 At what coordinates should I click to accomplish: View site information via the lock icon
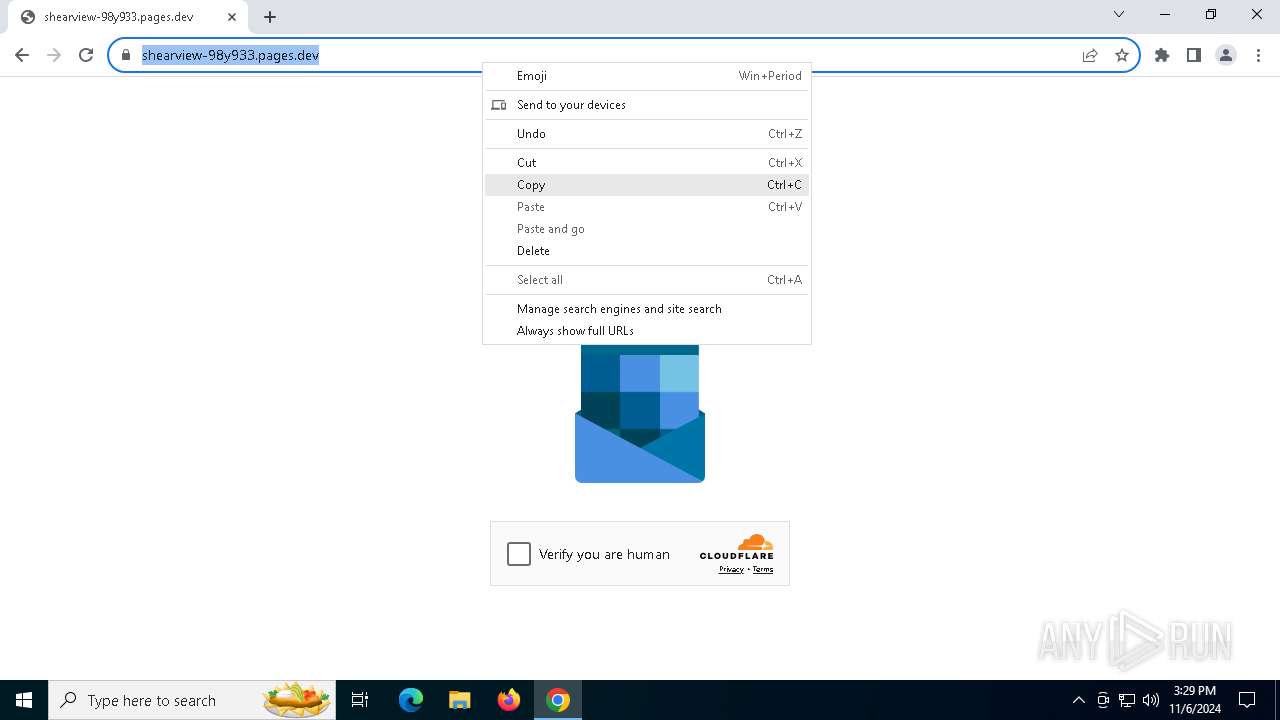(125, 55)
